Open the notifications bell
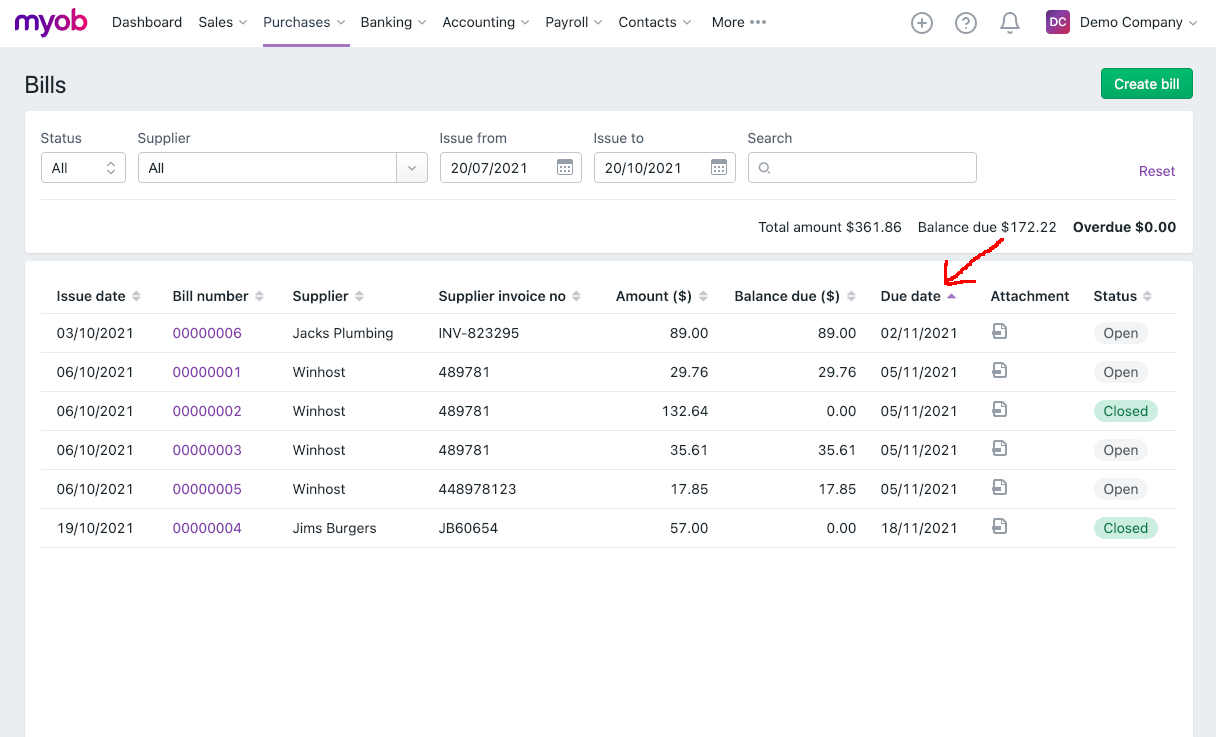The height and width of the screenshot is (737, 1216). pos(1009,22)
